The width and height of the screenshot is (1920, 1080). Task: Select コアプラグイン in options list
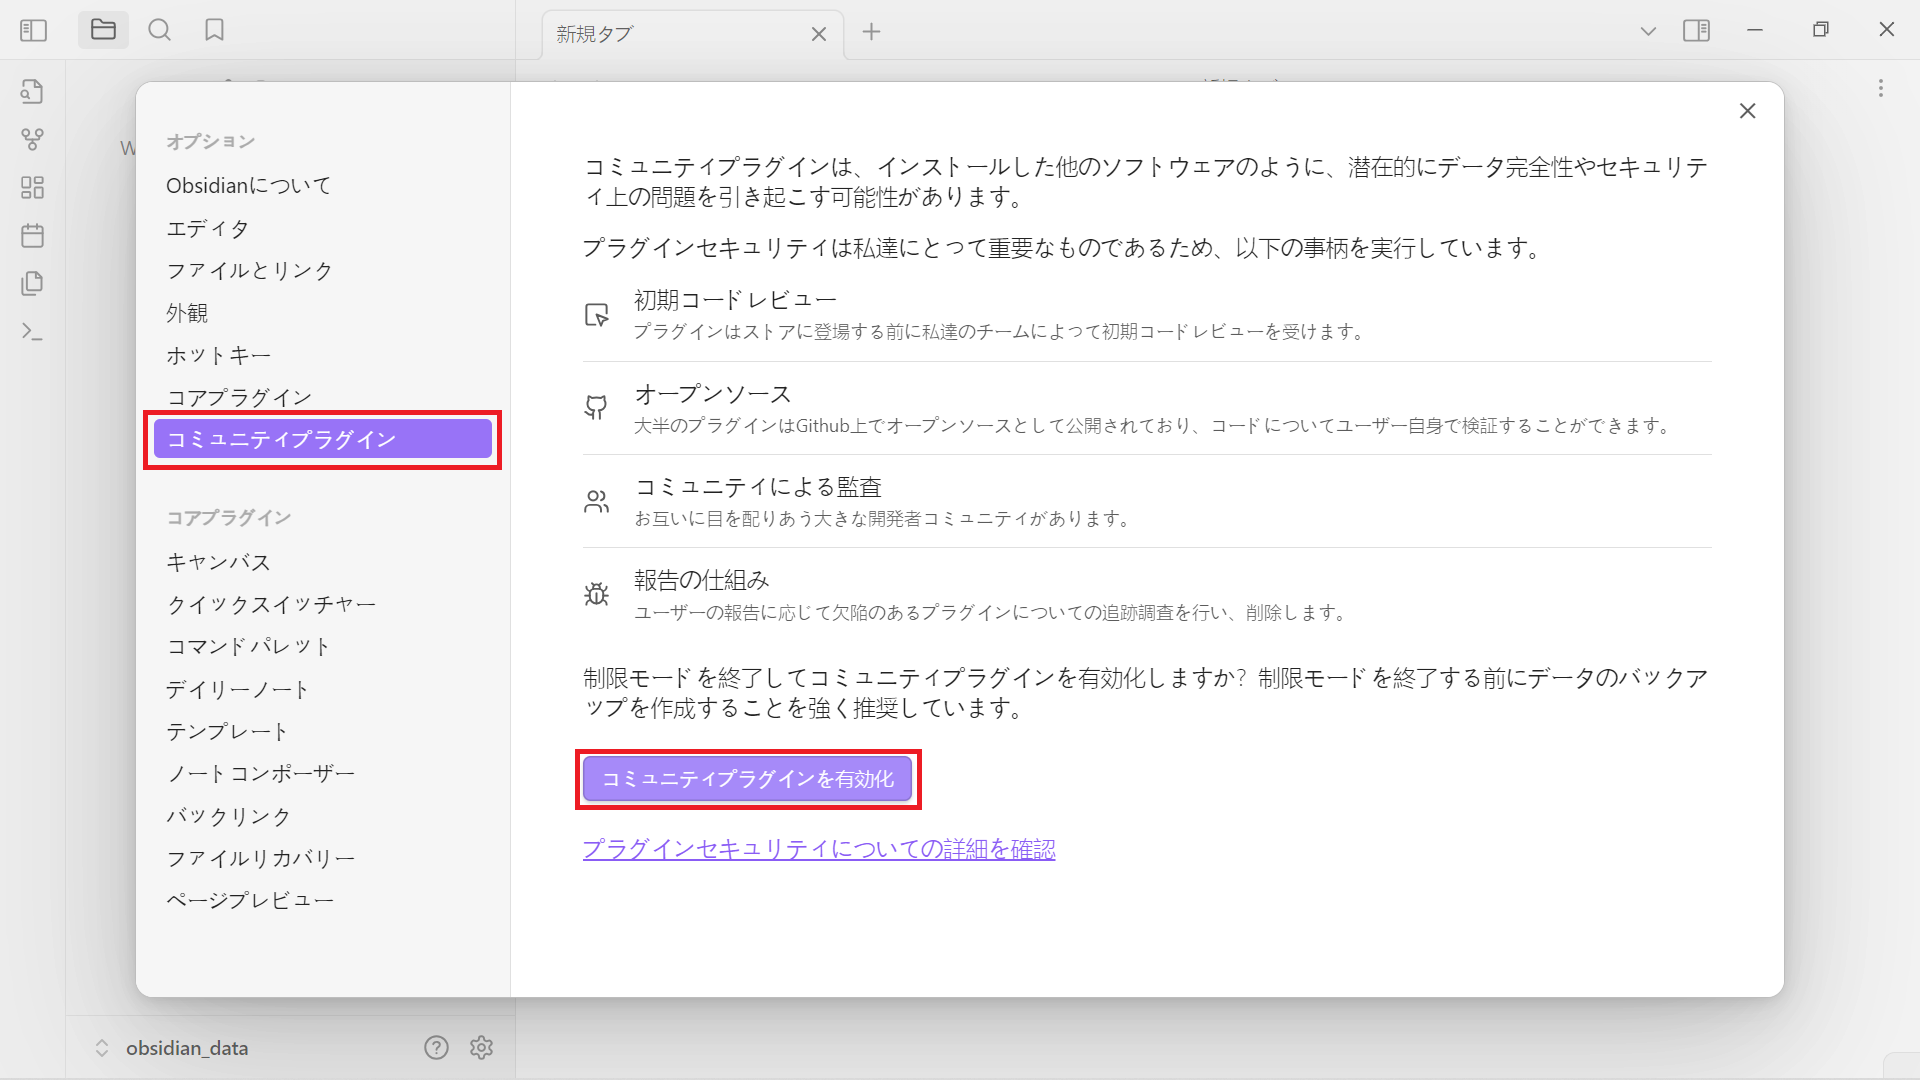tap(239, 397)
